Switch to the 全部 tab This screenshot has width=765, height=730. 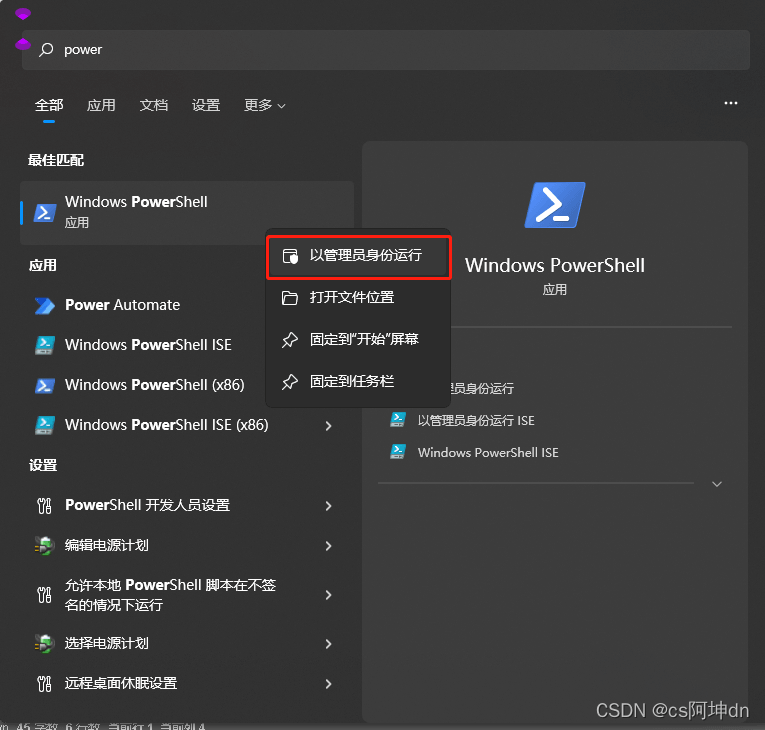[x=49, y=105]
